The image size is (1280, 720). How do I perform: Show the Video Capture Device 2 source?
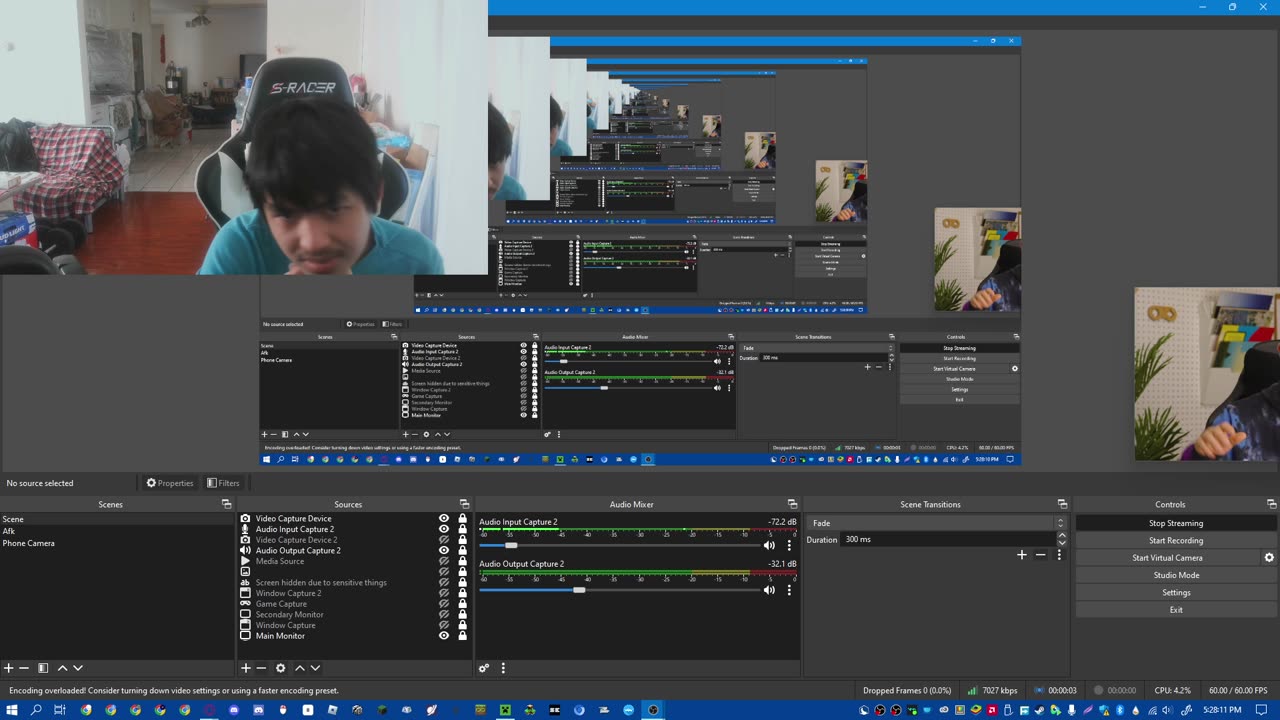pos(444,540)
